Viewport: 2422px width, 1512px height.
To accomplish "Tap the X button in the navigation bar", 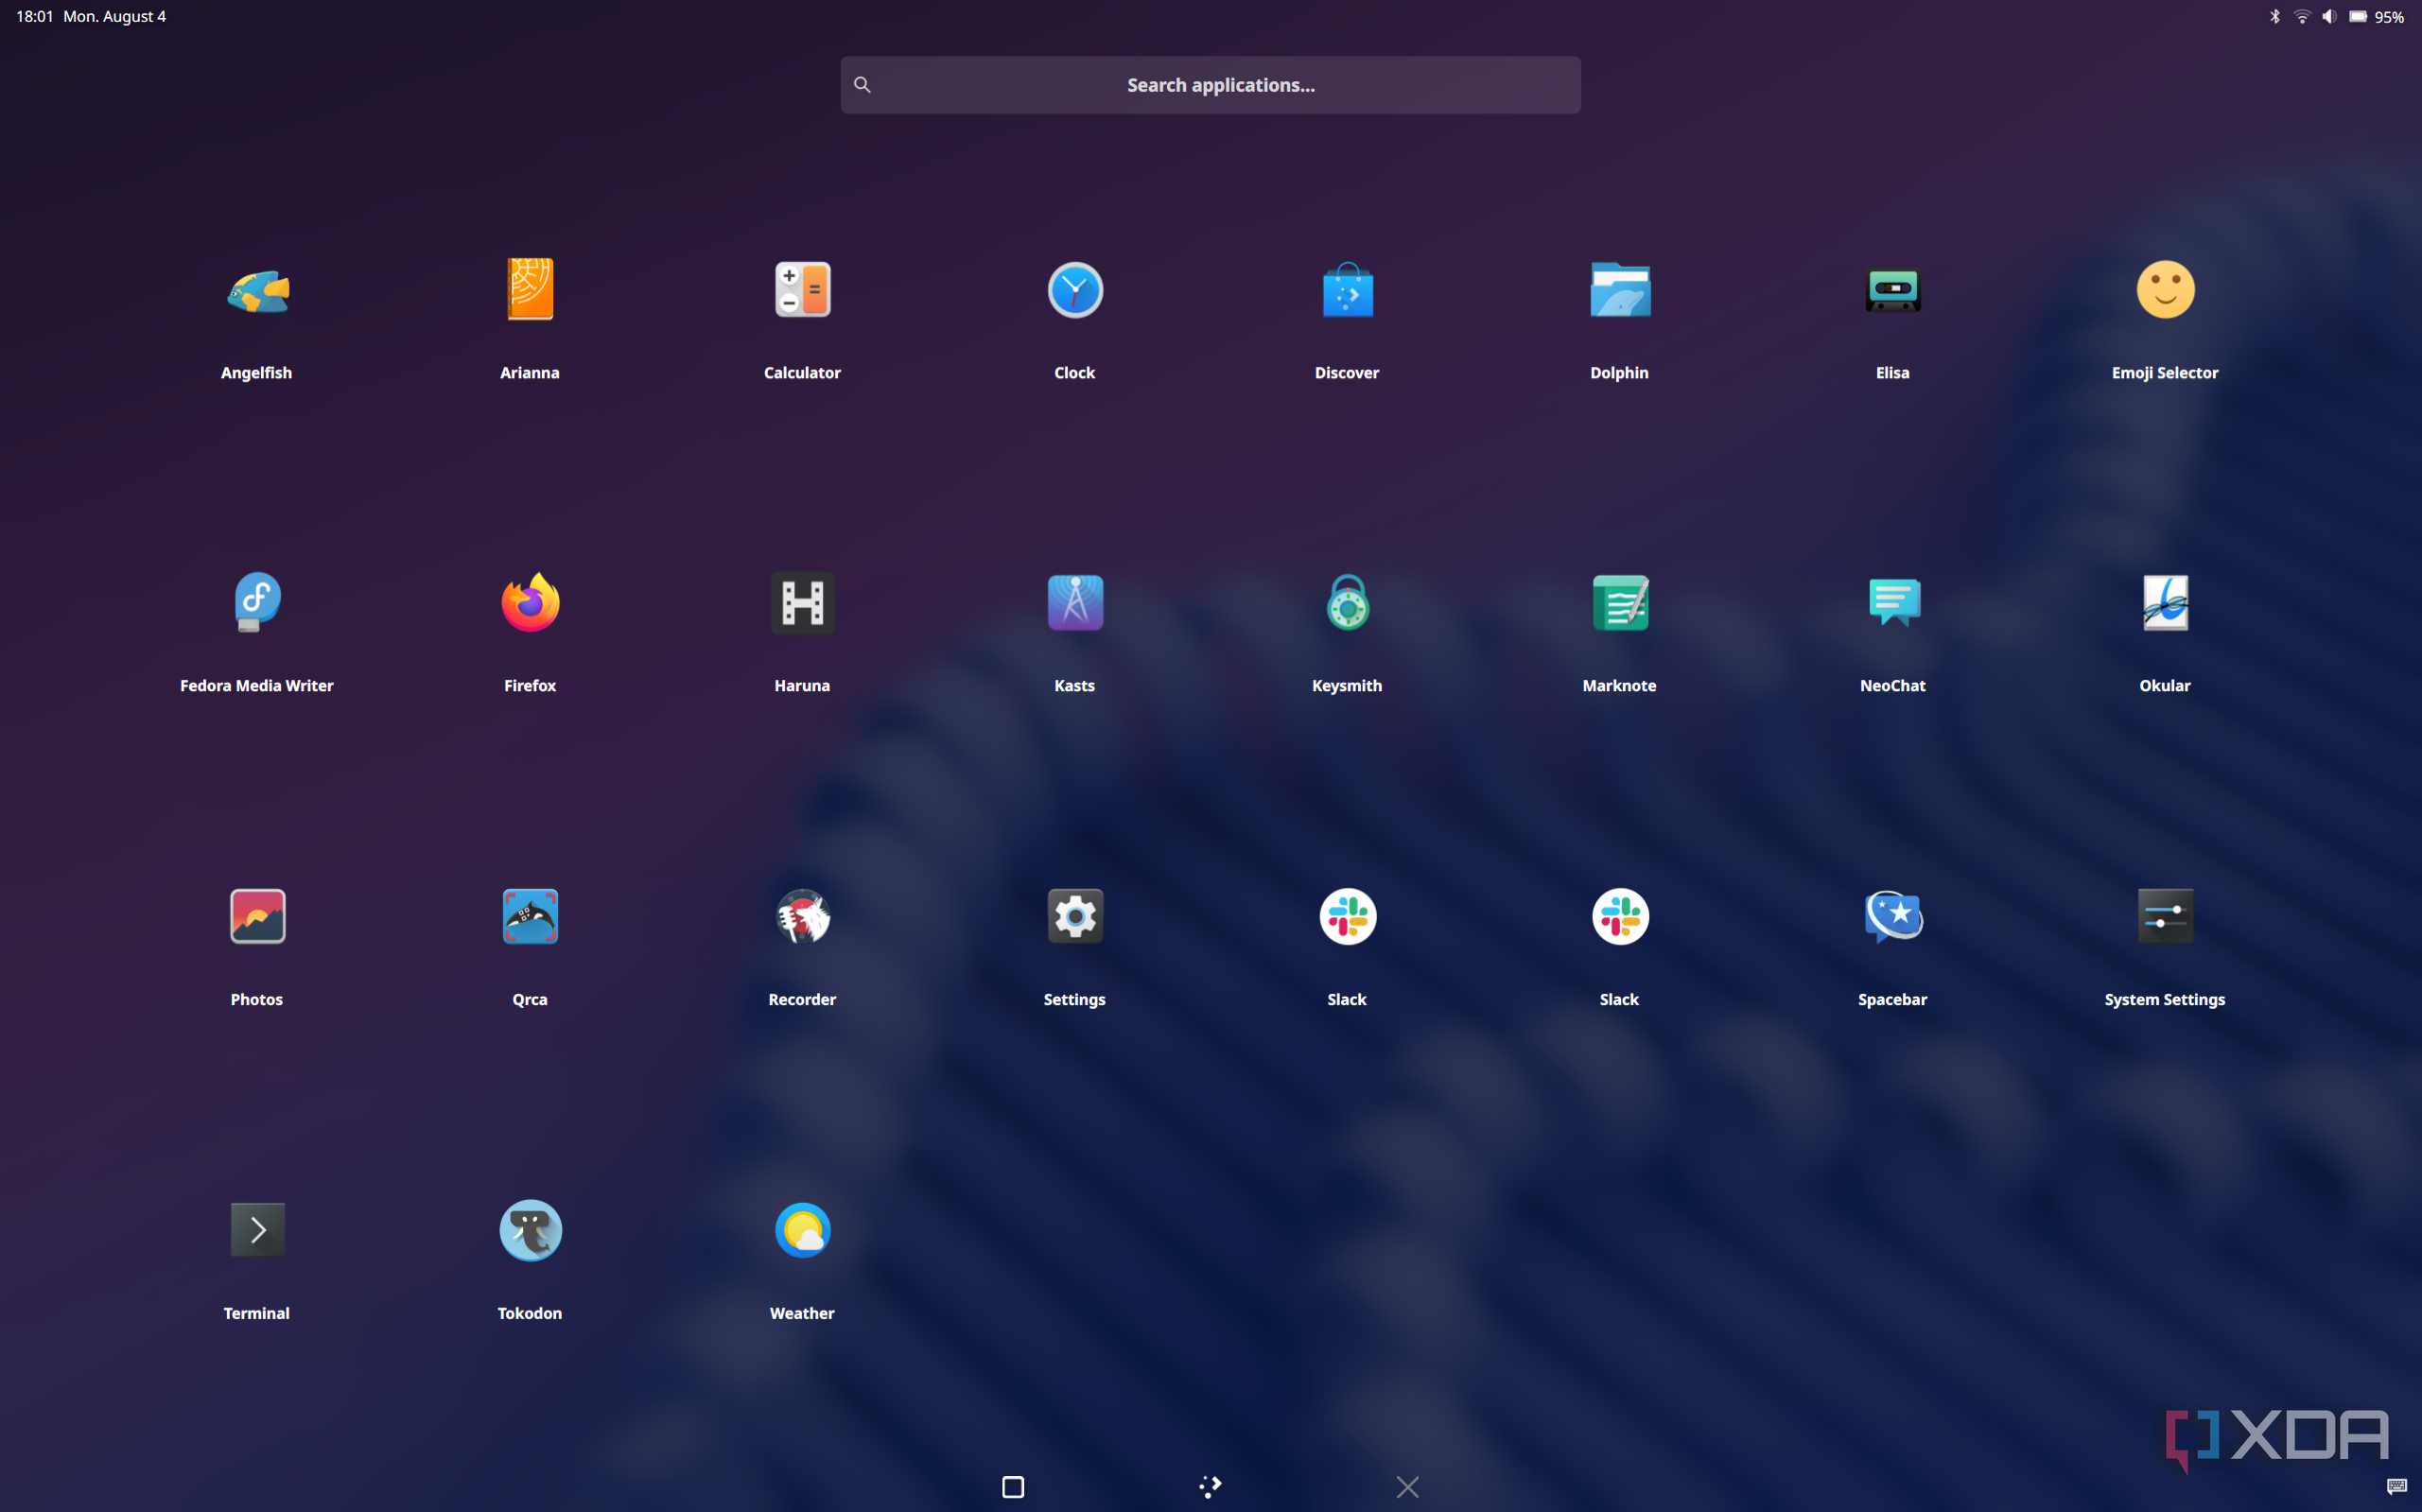I will point(1407,1487).
